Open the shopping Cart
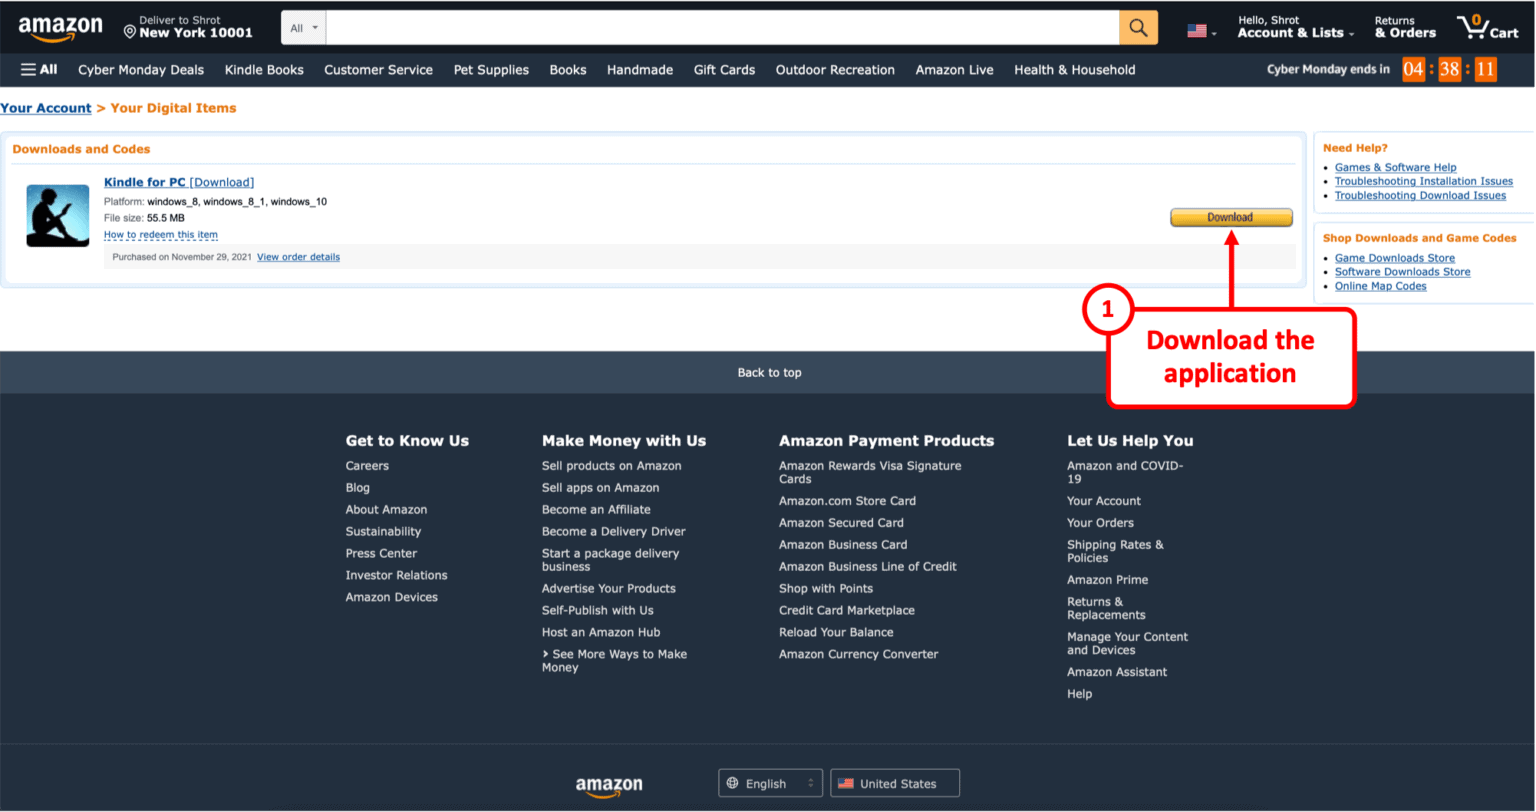The height and width of the screenshot is (812, 1536). (1487, 27)
